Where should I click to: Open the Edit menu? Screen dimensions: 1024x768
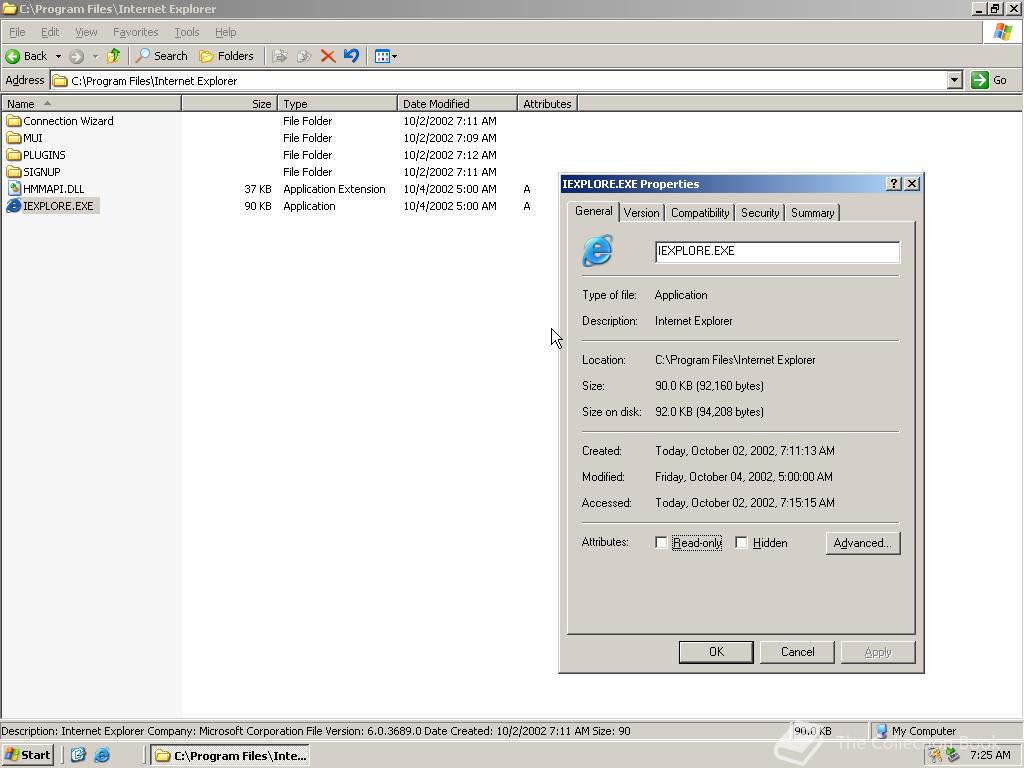50,32
